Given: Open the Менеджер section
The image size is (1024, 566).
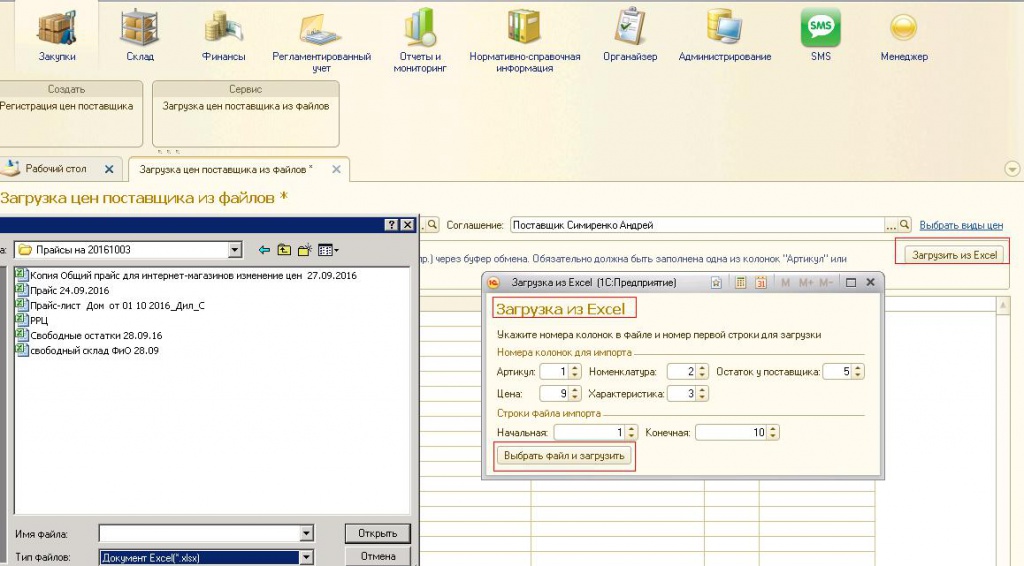Looking at the screenshot, I should (x=904, y=36).
